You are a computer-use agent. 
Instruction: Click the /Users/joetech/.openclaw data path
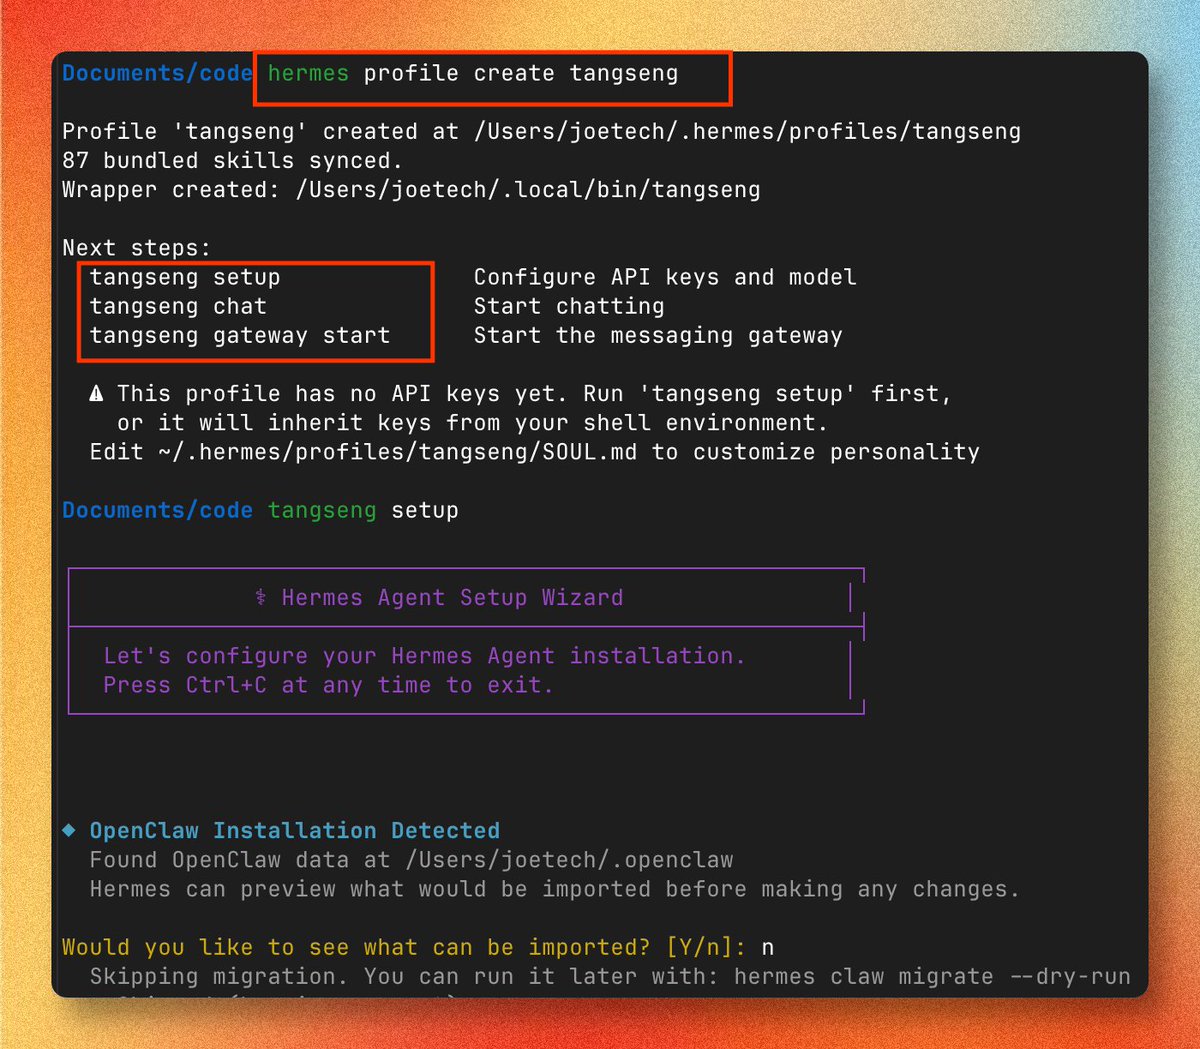click(569, 860)
